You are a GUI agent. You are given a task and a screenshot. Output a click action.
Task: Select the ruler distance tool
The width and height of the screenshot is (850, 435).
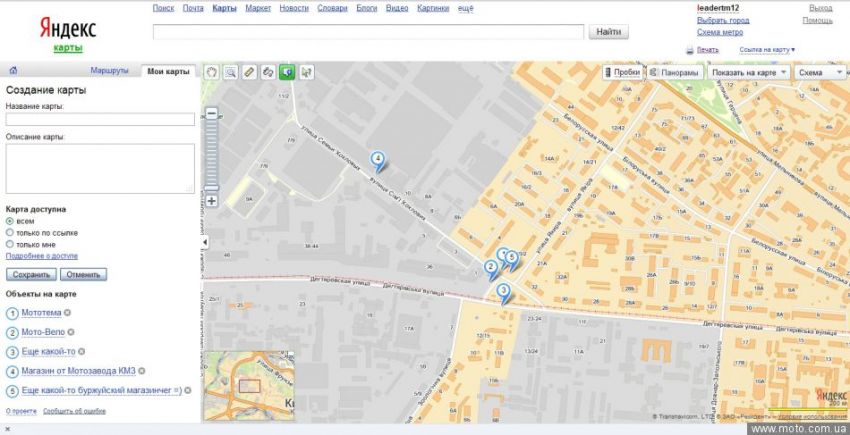click(x=249, y=72)
